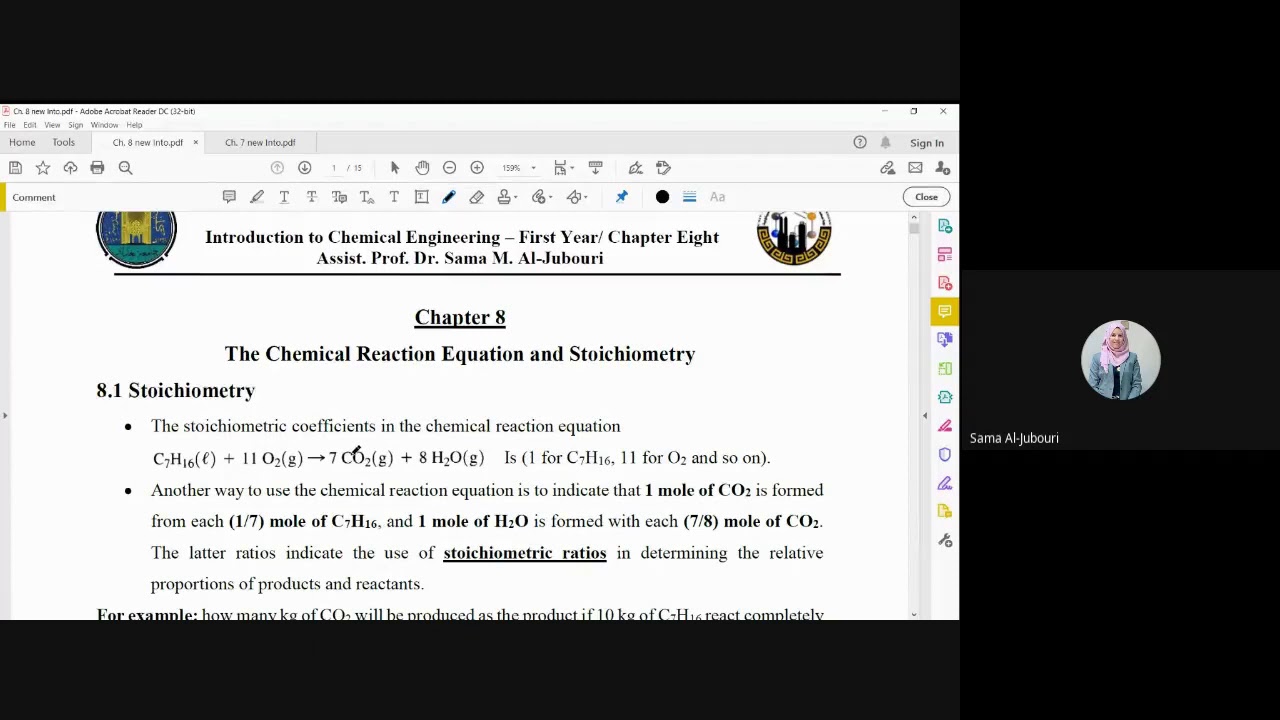Switch to the Tools tab
Viewport: 1280px width, 720px height.
(x=63, y=142)
